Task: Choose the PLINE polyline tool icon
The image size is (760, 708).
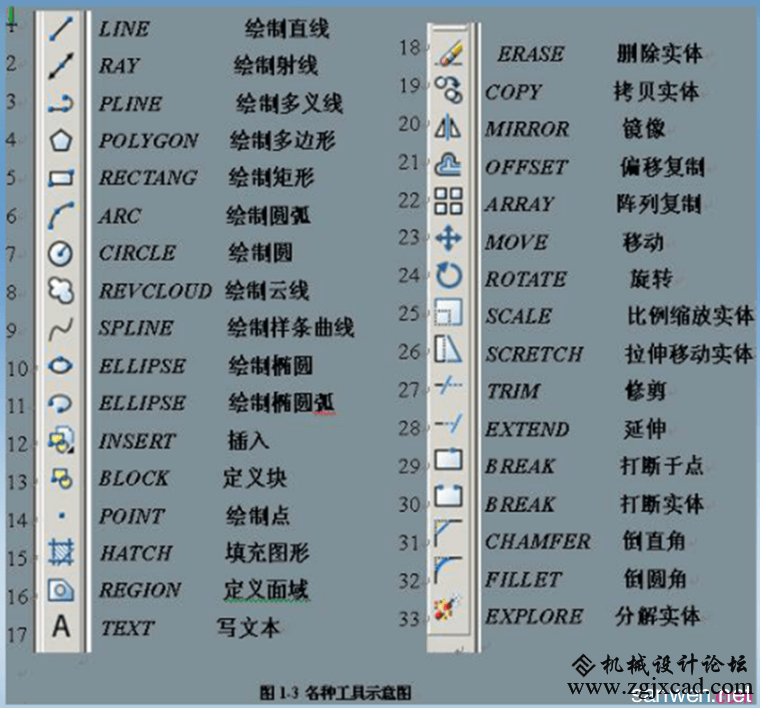Action: point(61,103)
